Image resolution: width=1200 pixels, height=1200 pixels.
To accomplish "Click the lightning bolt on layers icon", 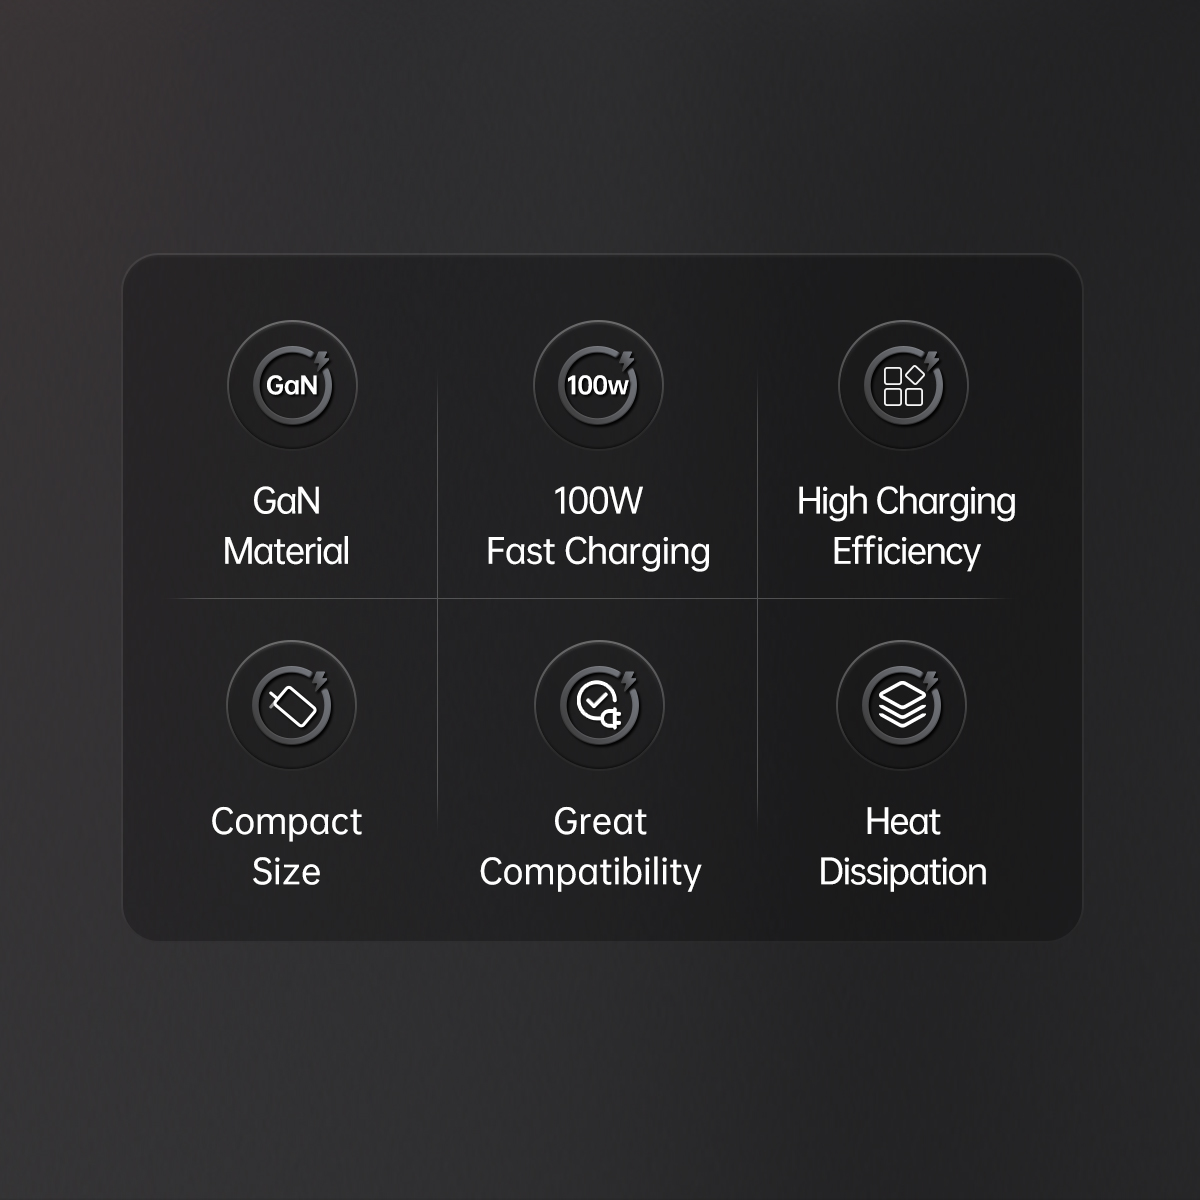I will point(931,679).
